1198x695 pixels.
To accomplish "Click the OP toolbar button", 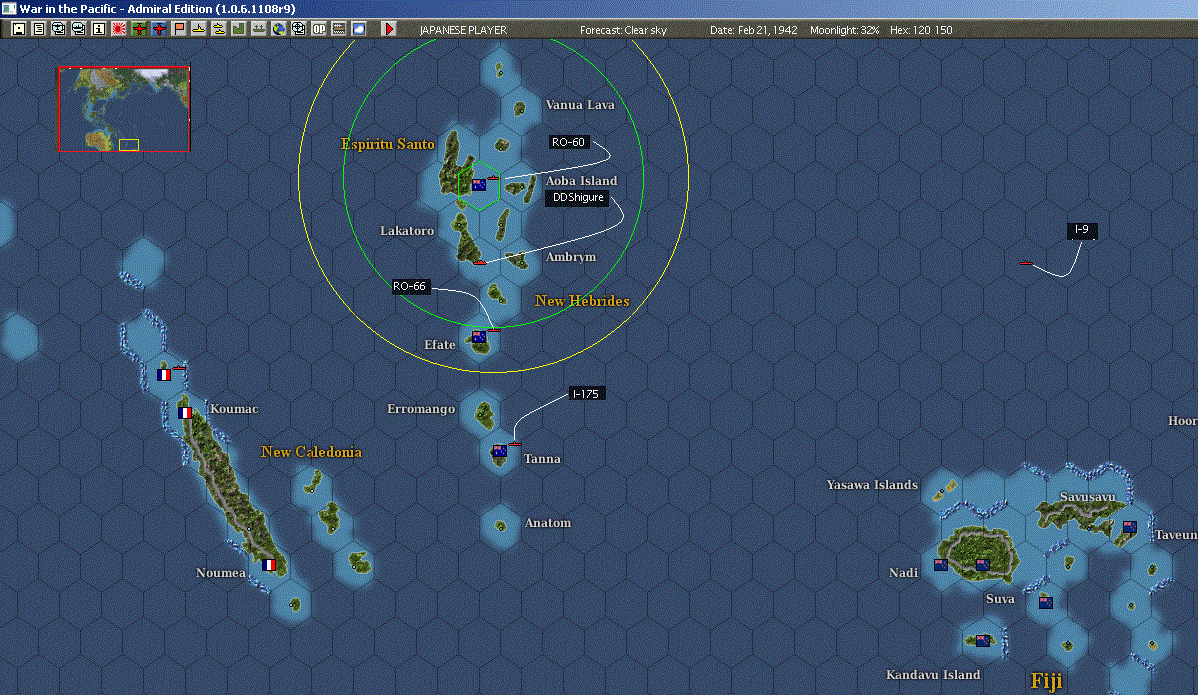I will [319, 29].
